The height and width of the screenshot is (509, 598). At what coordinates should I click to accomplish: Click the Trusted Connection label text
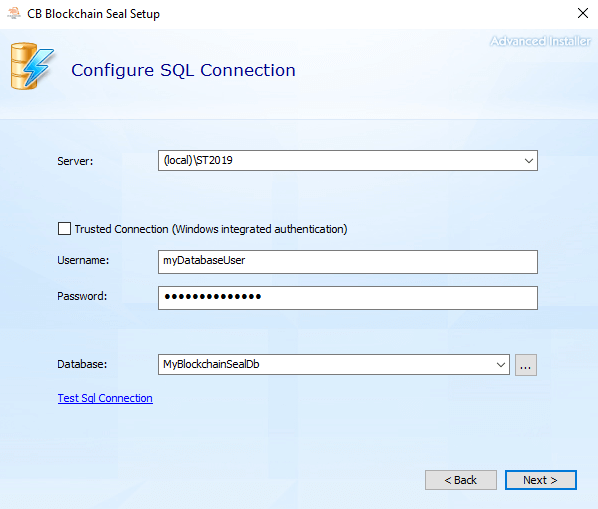coord(211,229)
